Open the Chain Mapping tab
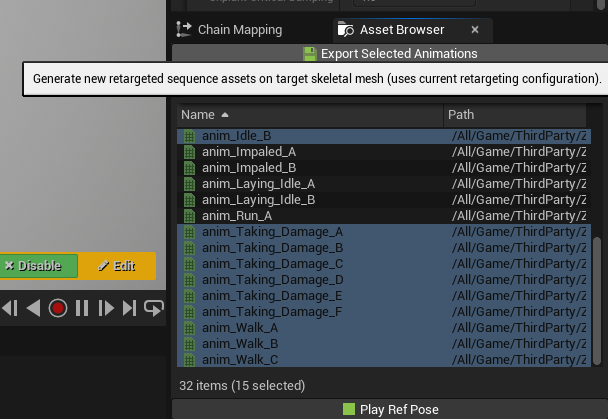 click(230, 30)
